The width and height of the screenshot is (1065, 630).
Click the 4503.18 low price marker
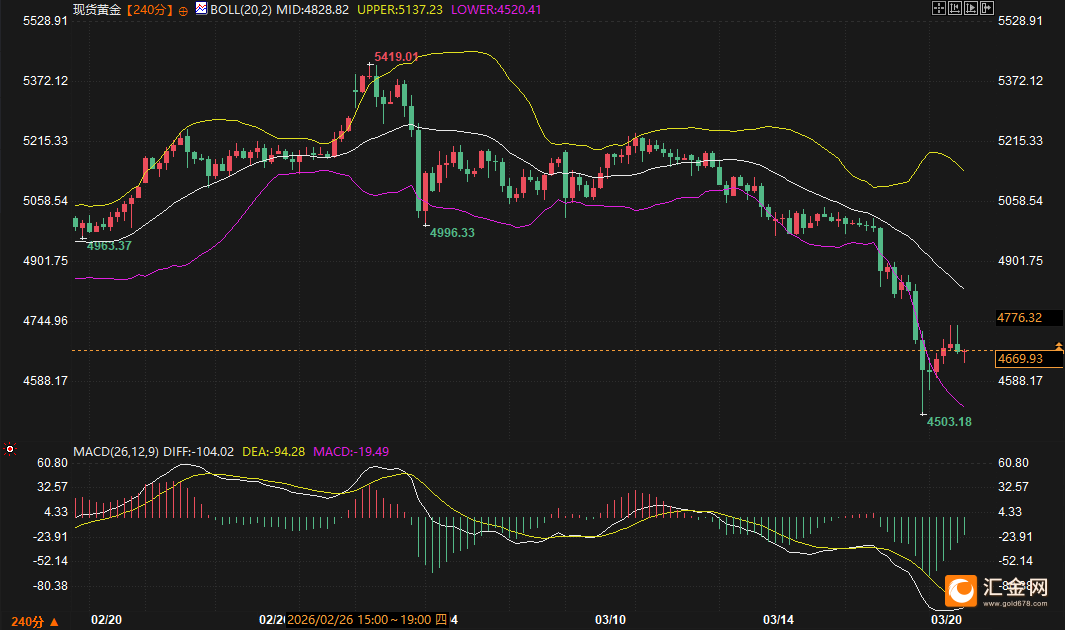pyautogui.click(x=949, y=422)
